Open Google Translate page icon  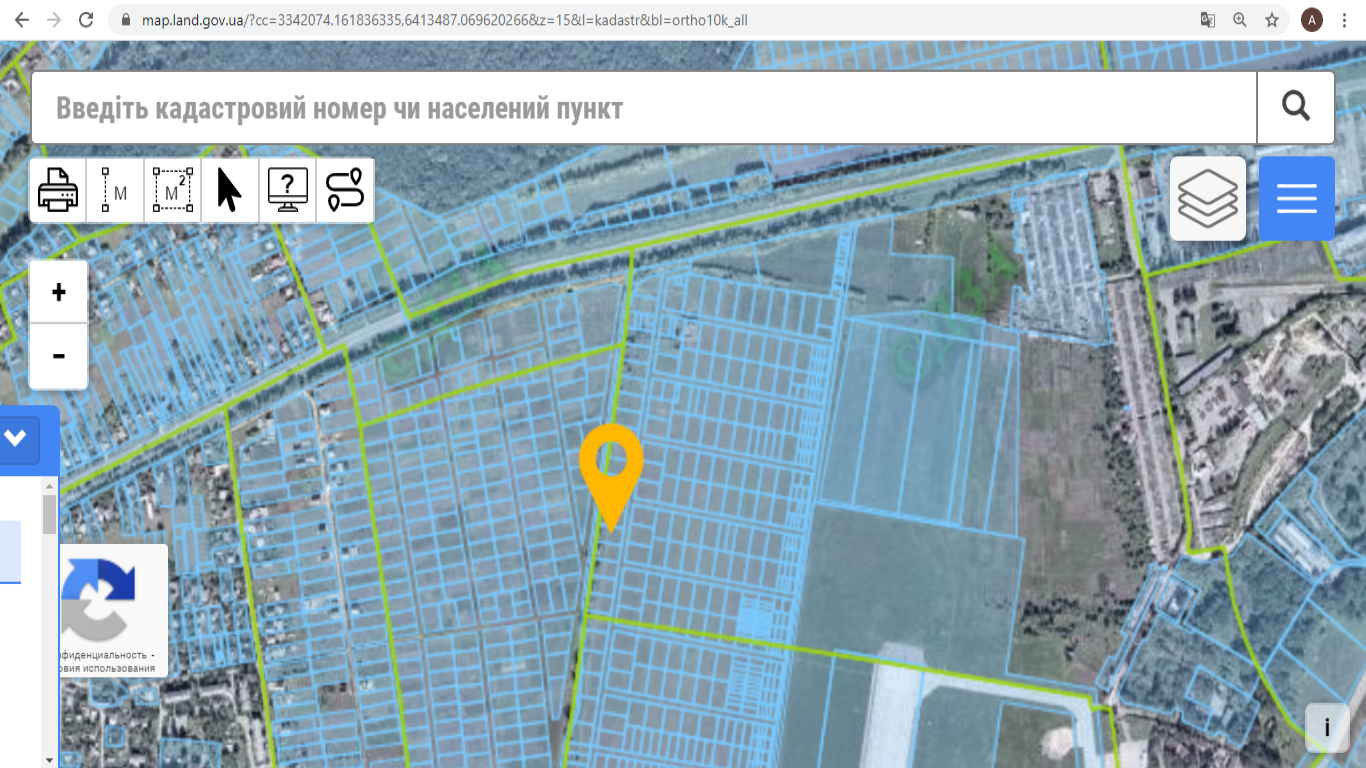[x=1208, y=20]
